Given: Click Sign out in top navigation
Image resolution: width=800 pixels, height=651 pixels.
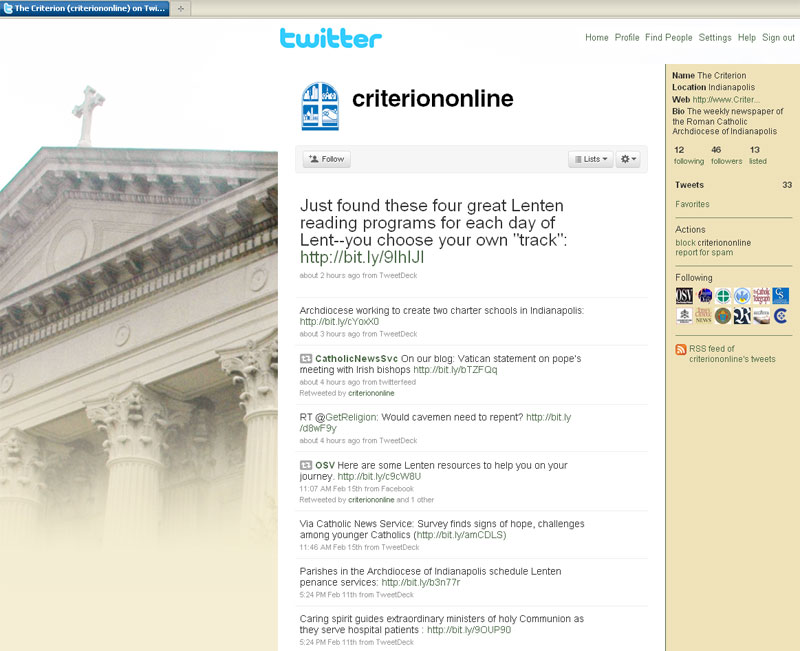Looking at the screenshot, I should (x=778, y=38).
